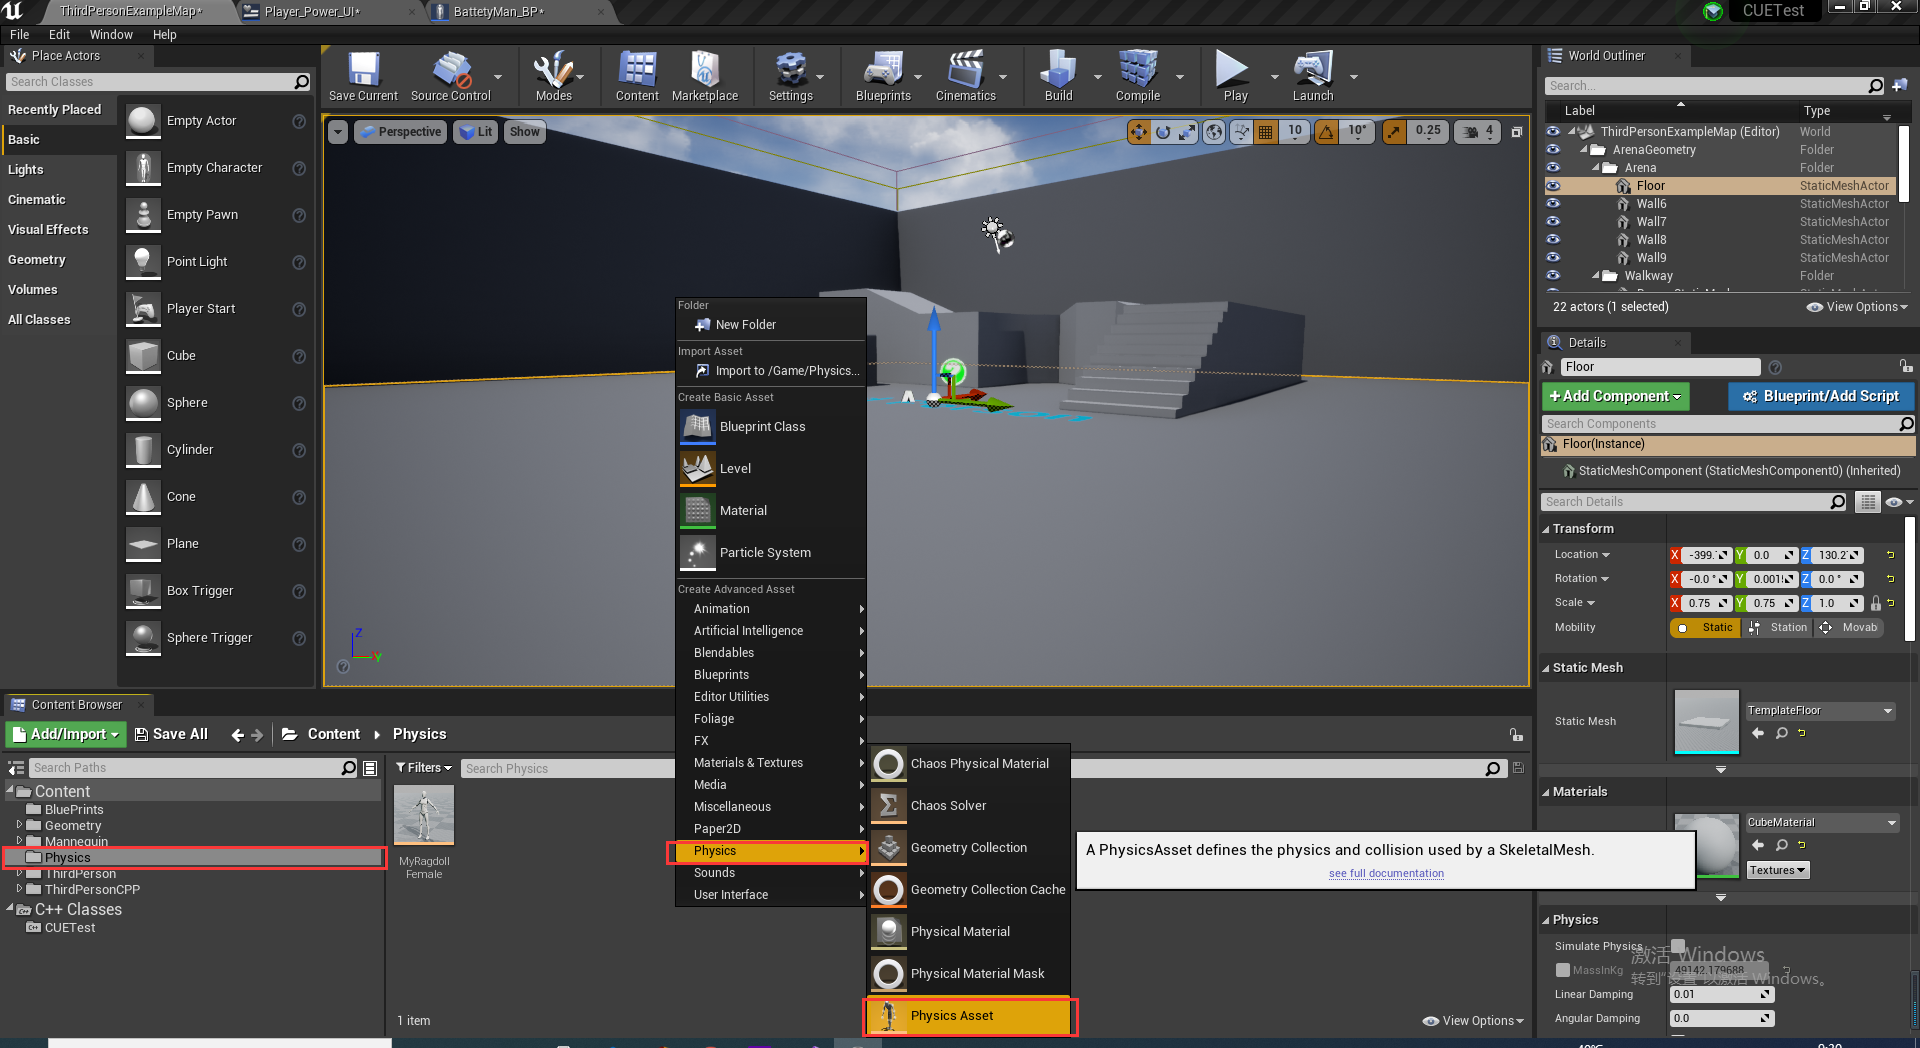The height and width of the screenshot is (1048, 1920).
Task: Open the Add Component dropdown
Action: 1615,397
